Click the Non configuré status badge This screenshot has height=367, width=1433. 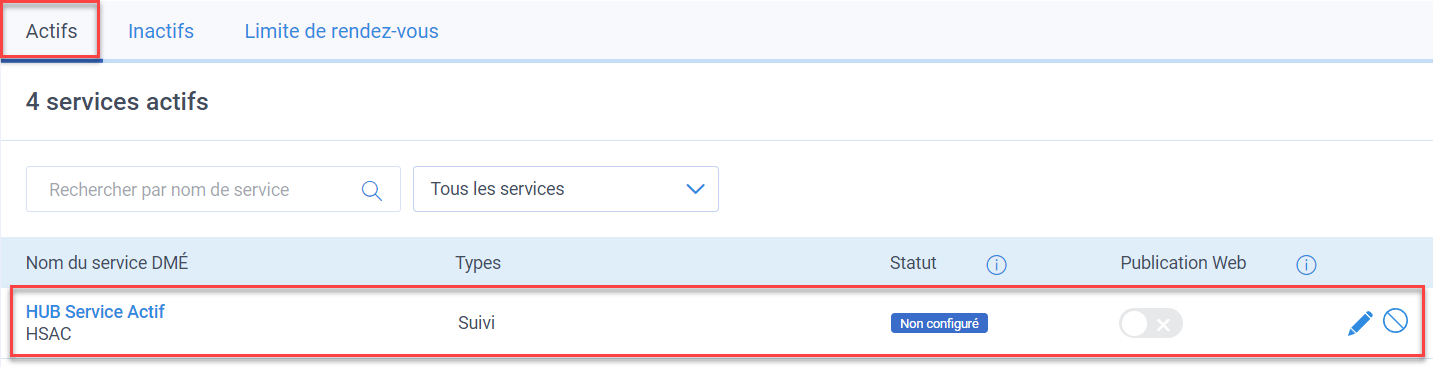tap(939, 323)
